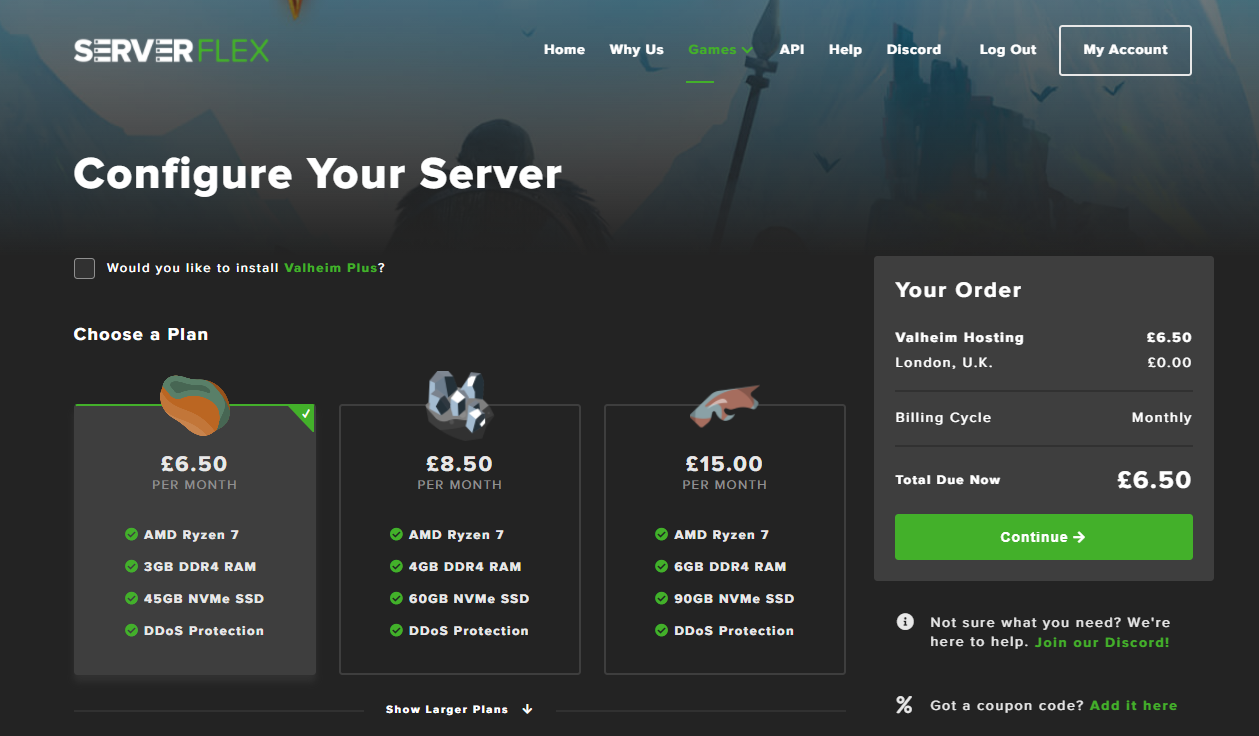Click the down arrow next to Show Larger Plans
The height and width of the screenshot is (736, 1259).
coord(527,709)
